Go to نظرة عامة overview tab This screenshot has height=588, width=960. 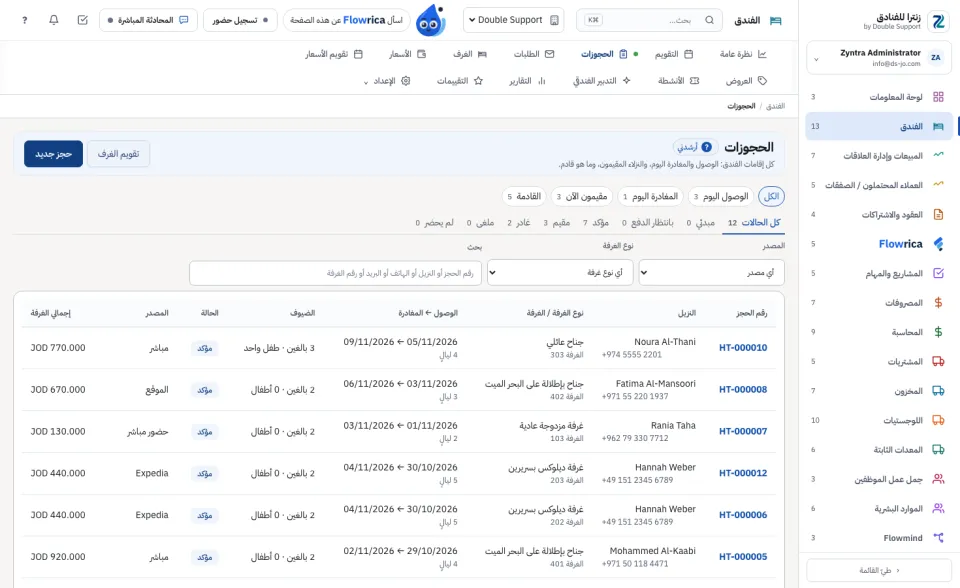[743, 54]
